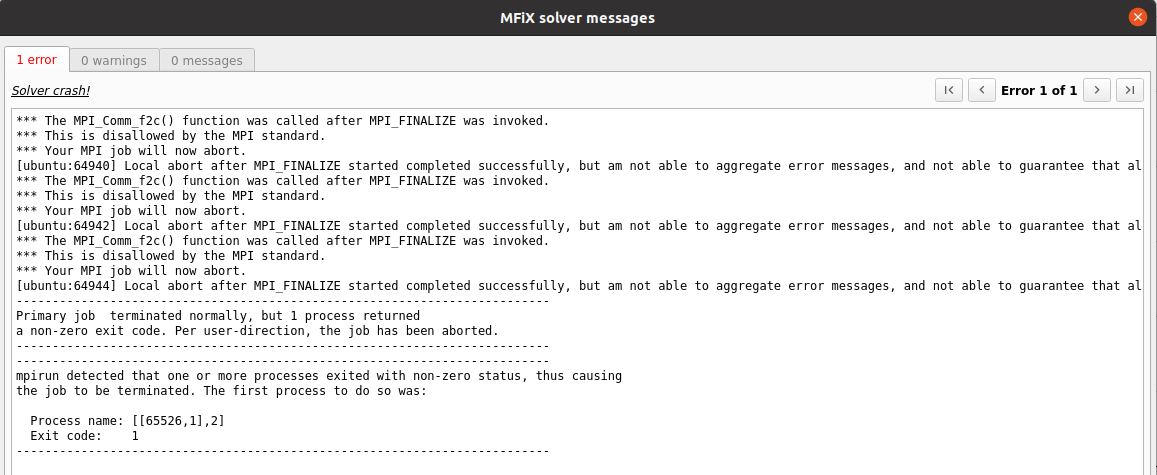
Task: Click the MFiX solver messages title bar
Action: tap(577, 18)
